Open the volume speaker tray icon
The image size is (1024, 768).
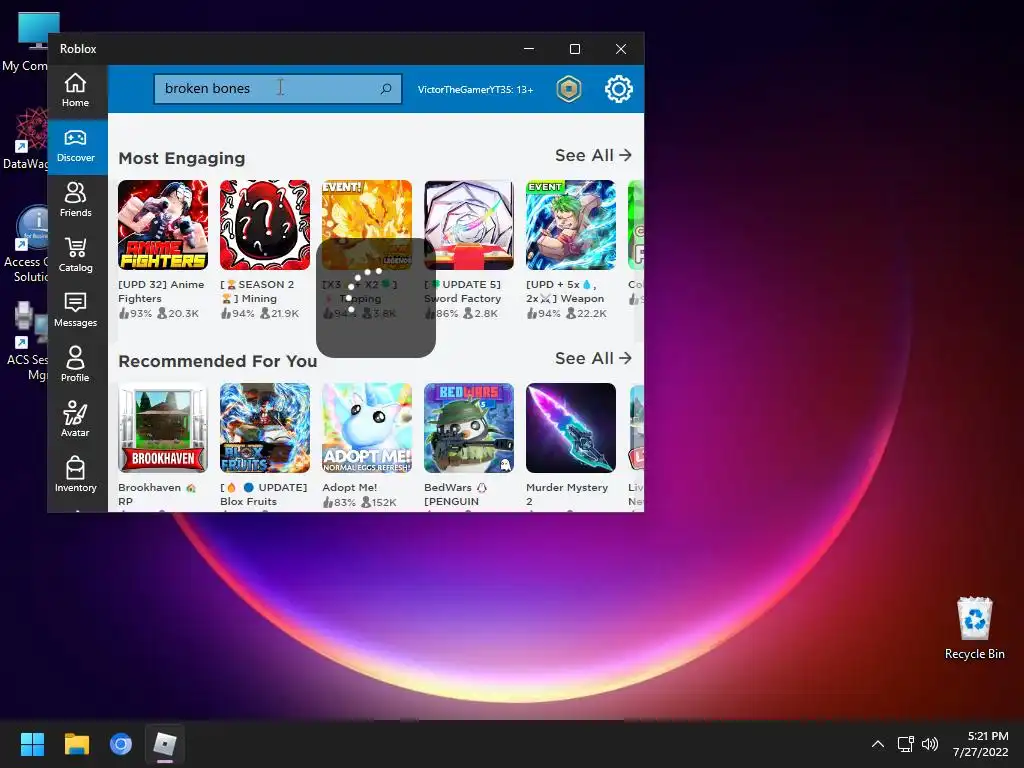pyautogui.click(x=929, y=744)
